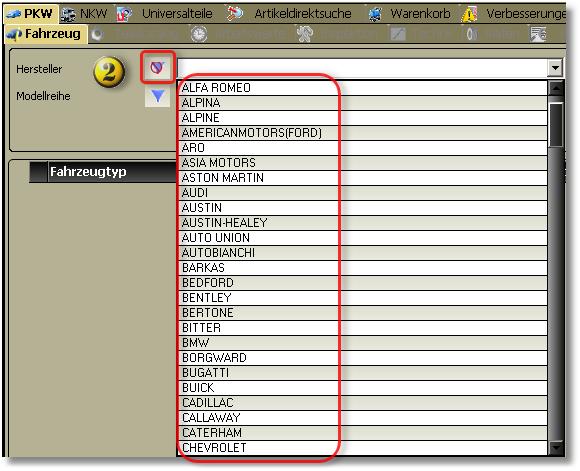This screenshot has width=580, height=471.
Task: Click the Inspektion sub-tab
Action: click(338, 34)
